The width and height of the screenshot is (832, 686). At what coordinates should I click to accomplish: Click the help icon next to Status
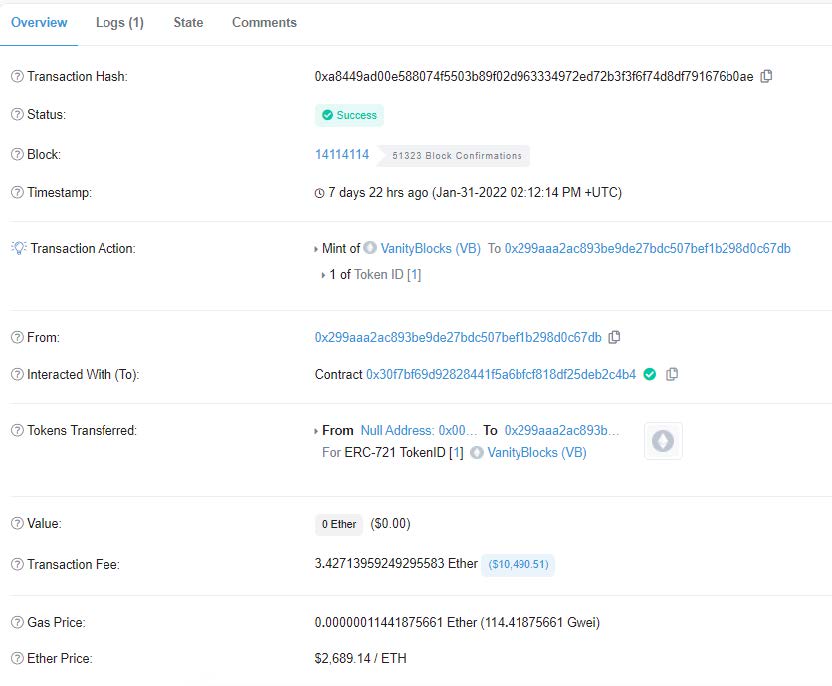17,115
